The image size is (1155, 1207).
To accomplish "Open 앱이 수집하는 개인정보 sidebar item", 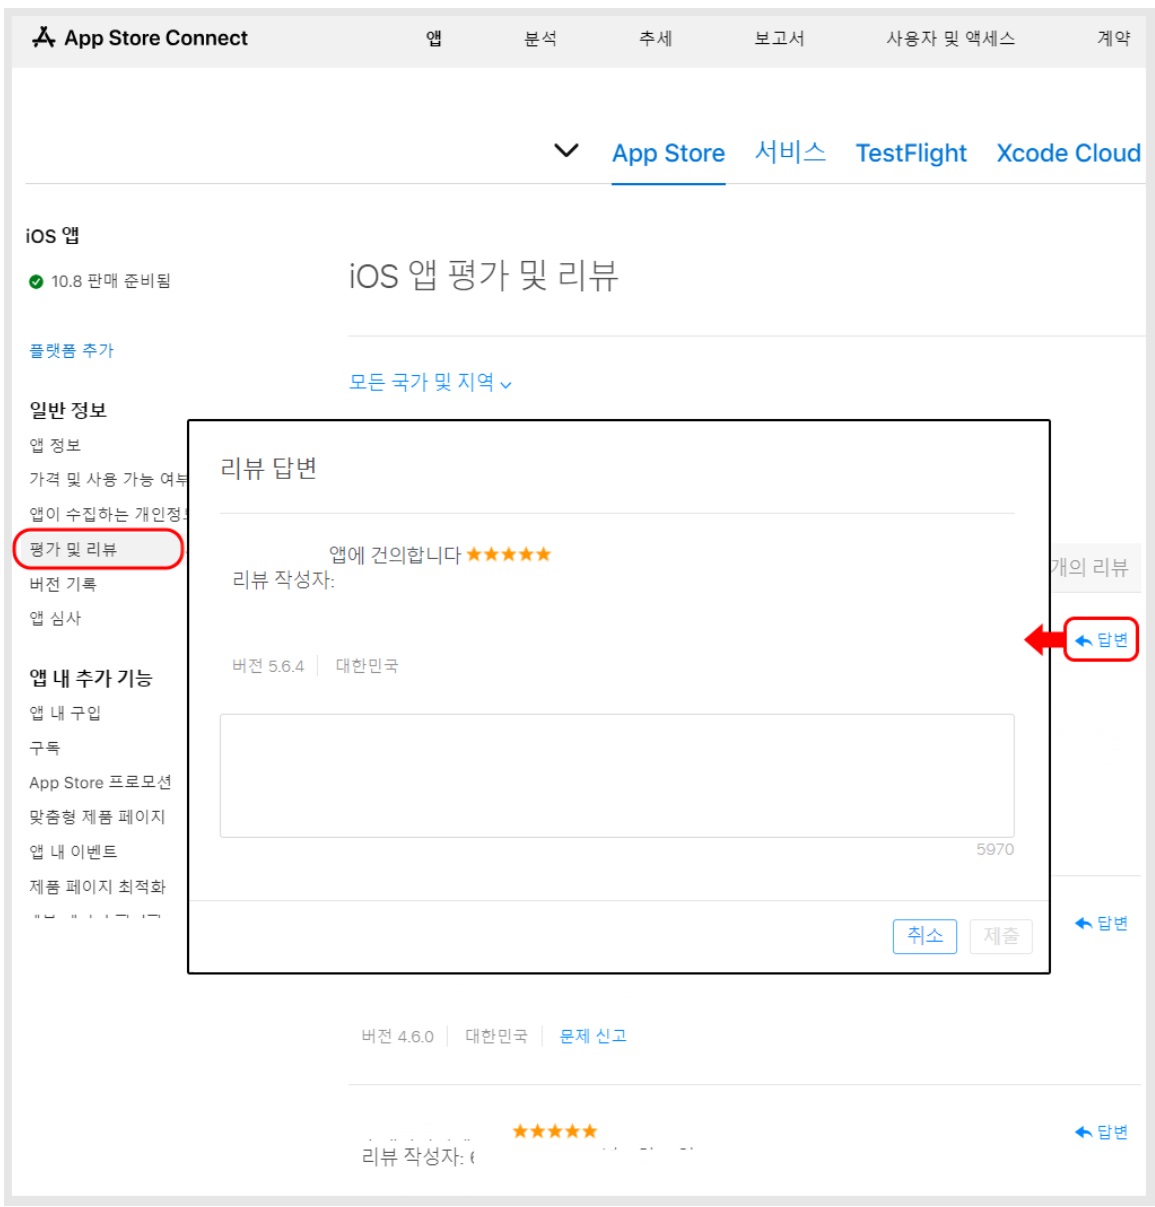I will [x=108, y=514].
